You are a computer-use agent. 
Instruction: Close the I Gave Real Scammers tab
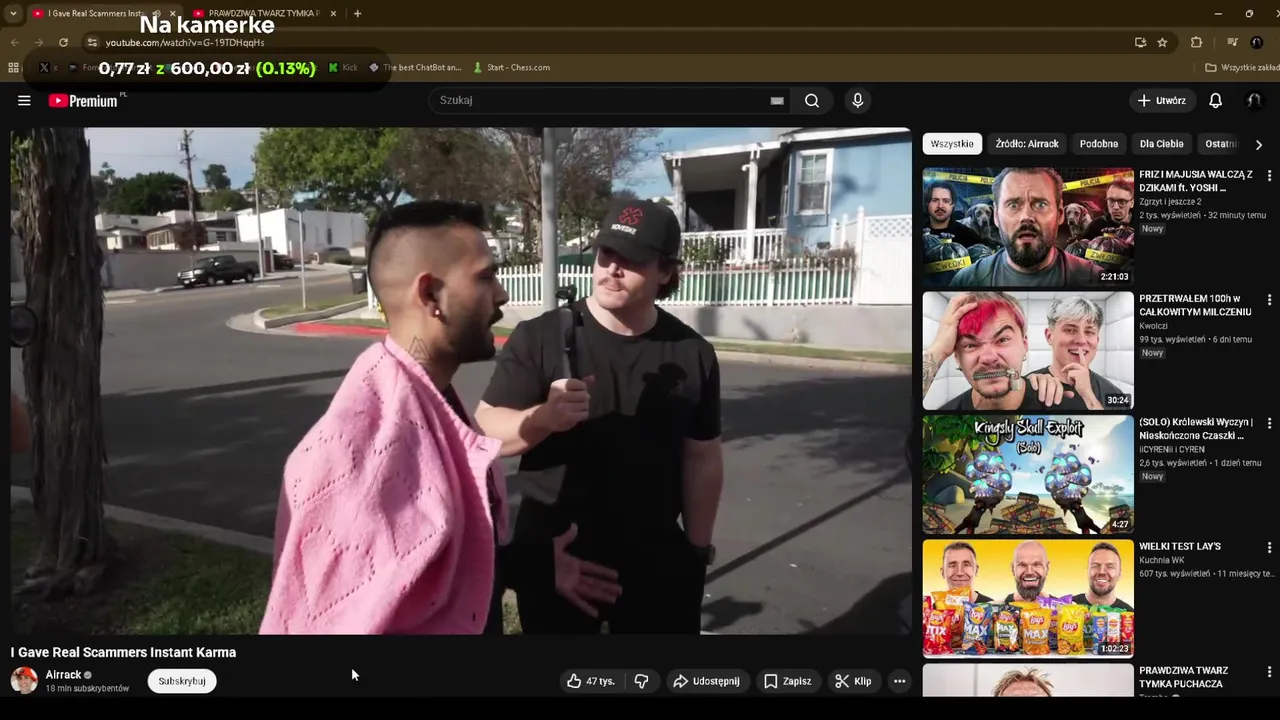coord(172,13)
